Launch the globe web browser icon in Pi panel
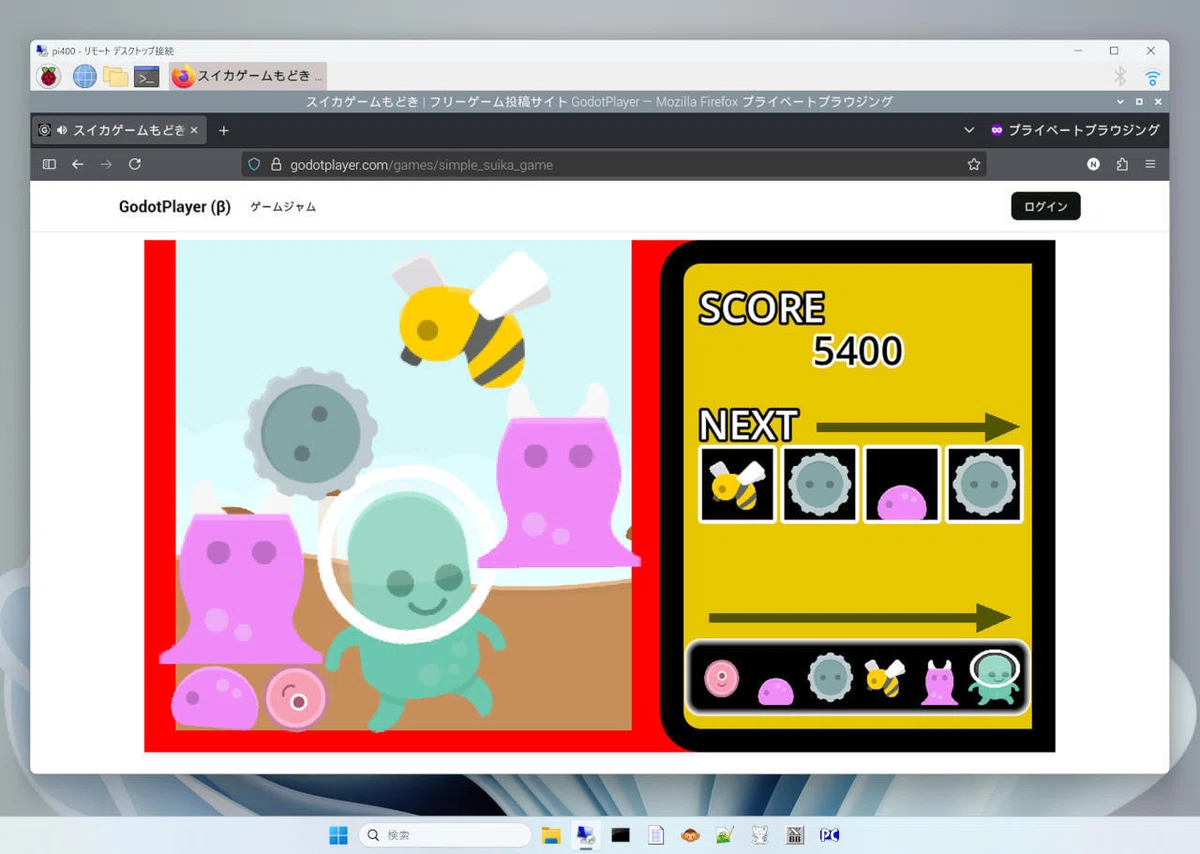1200x854 pixels. pos(84,76)
